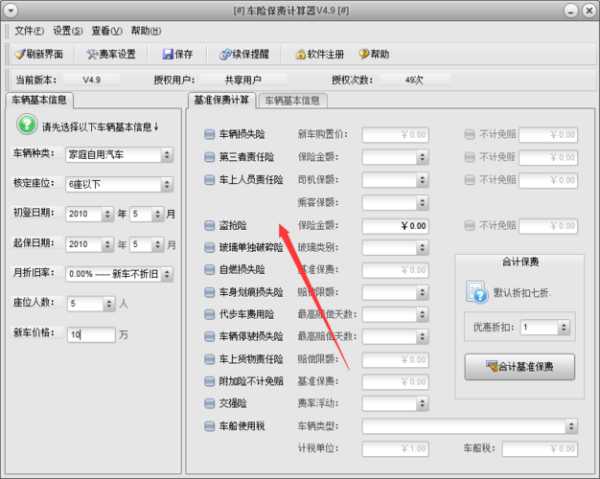Click the 保存 save toolbar icon
Image resolution: width=600 pixels, height=479 pixels.
pos(154,54)
